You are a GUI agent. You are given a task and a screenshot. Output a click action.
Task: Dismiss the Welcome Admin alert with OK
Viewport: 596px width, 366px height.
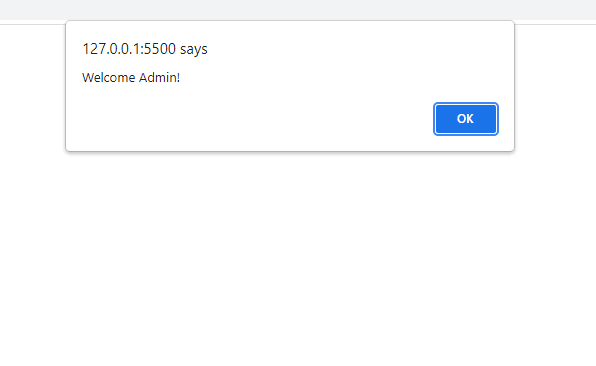click(x=466, y=119)
